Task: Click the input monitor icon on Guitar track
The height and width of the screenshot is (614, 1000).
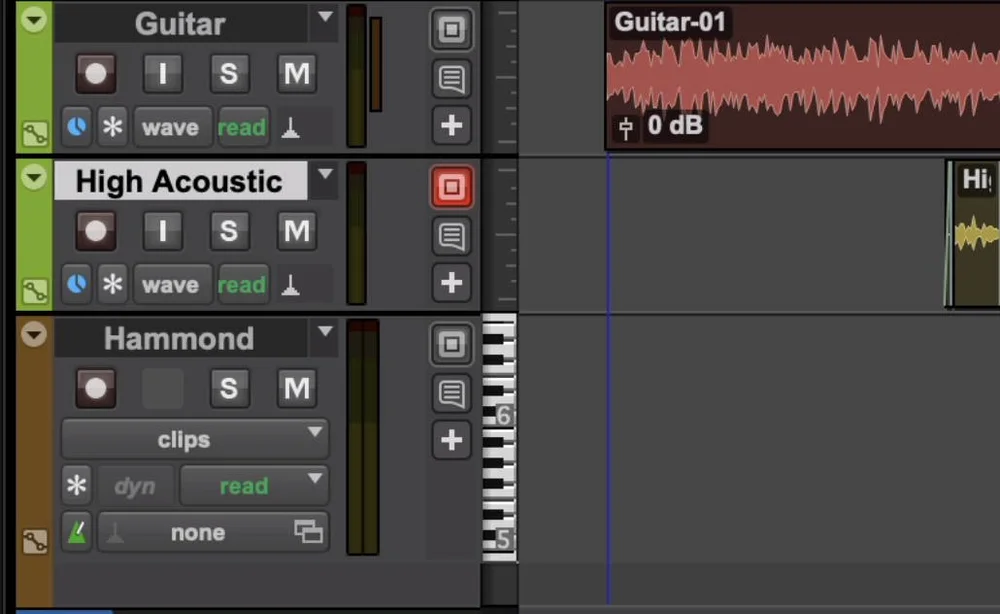Action: pyautogui.click(x=162, y=74)
